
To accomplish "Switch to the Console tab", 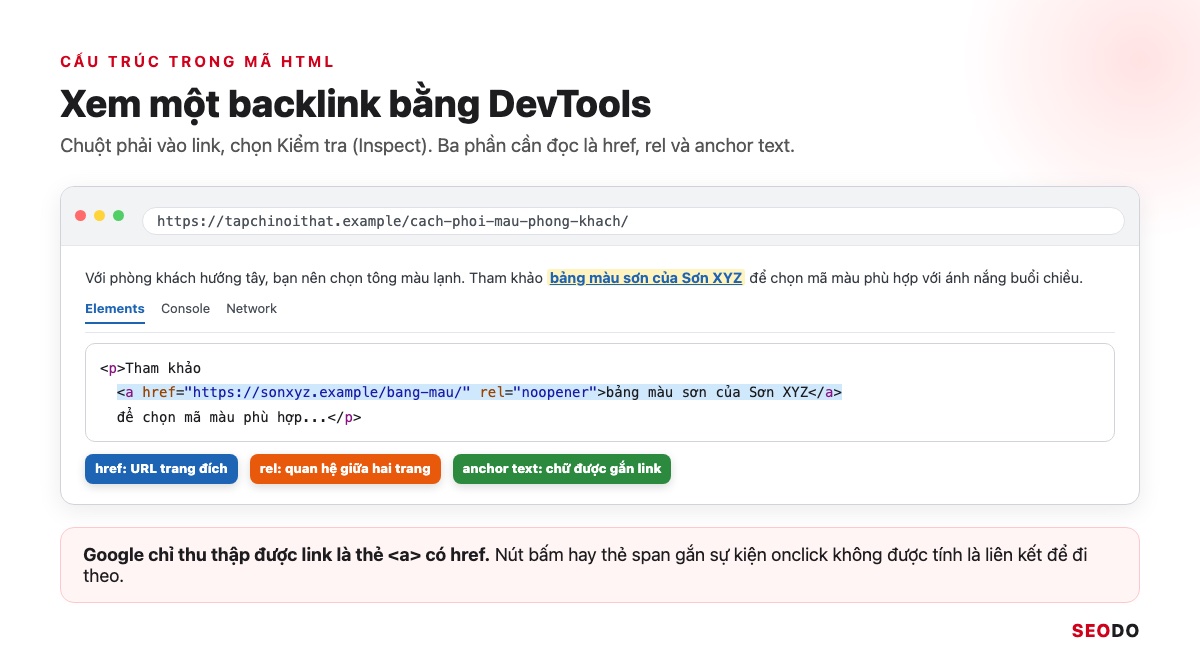I will [185, 309].
